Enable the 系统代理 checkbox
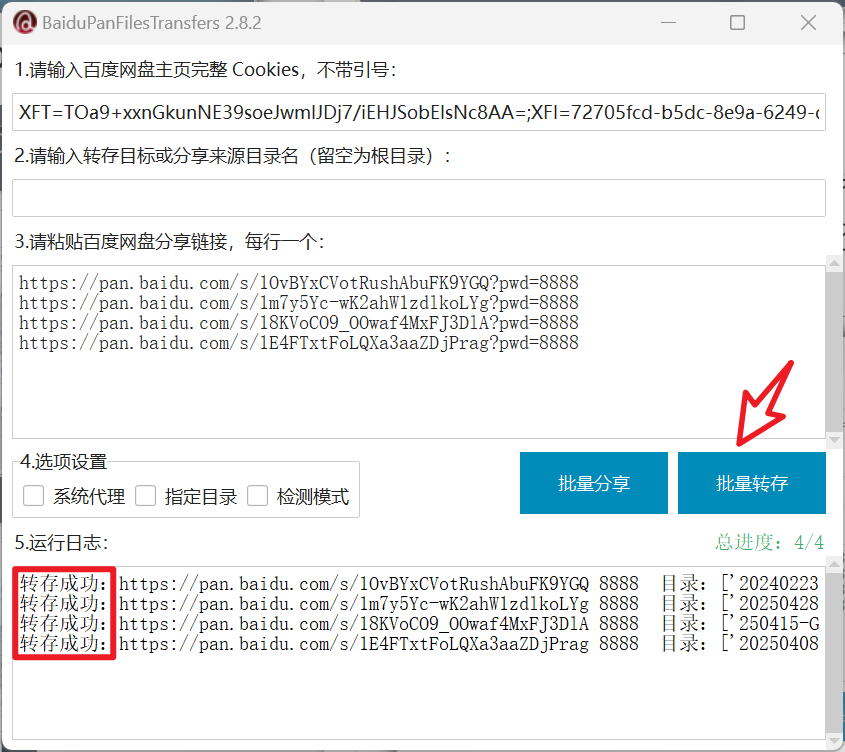Image resolution: width=845 pixels, height=752 pixels. 34,496
